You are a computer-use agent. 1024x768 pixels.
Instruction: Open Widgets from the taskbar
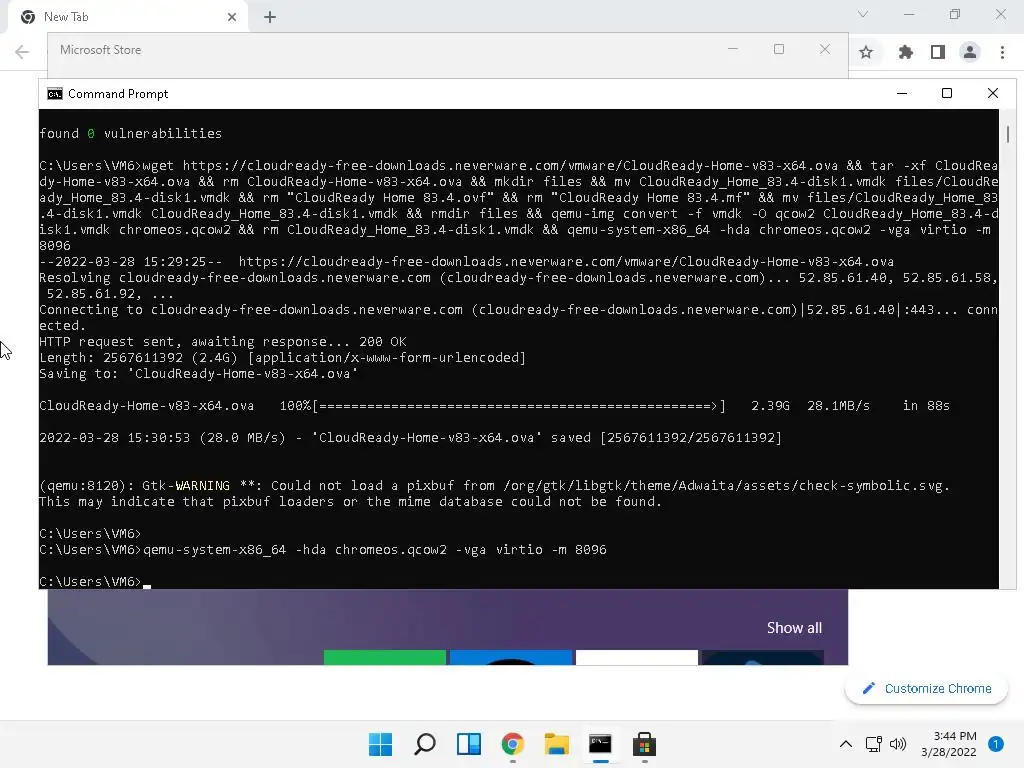(x=468, y=744)
